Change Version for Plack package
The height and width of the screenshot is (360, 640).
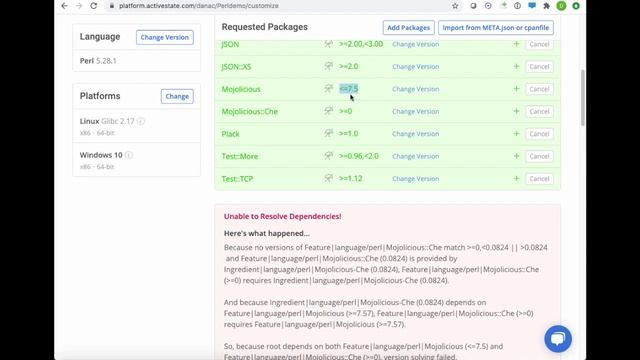pyautogui.click(x=416, y=134)
